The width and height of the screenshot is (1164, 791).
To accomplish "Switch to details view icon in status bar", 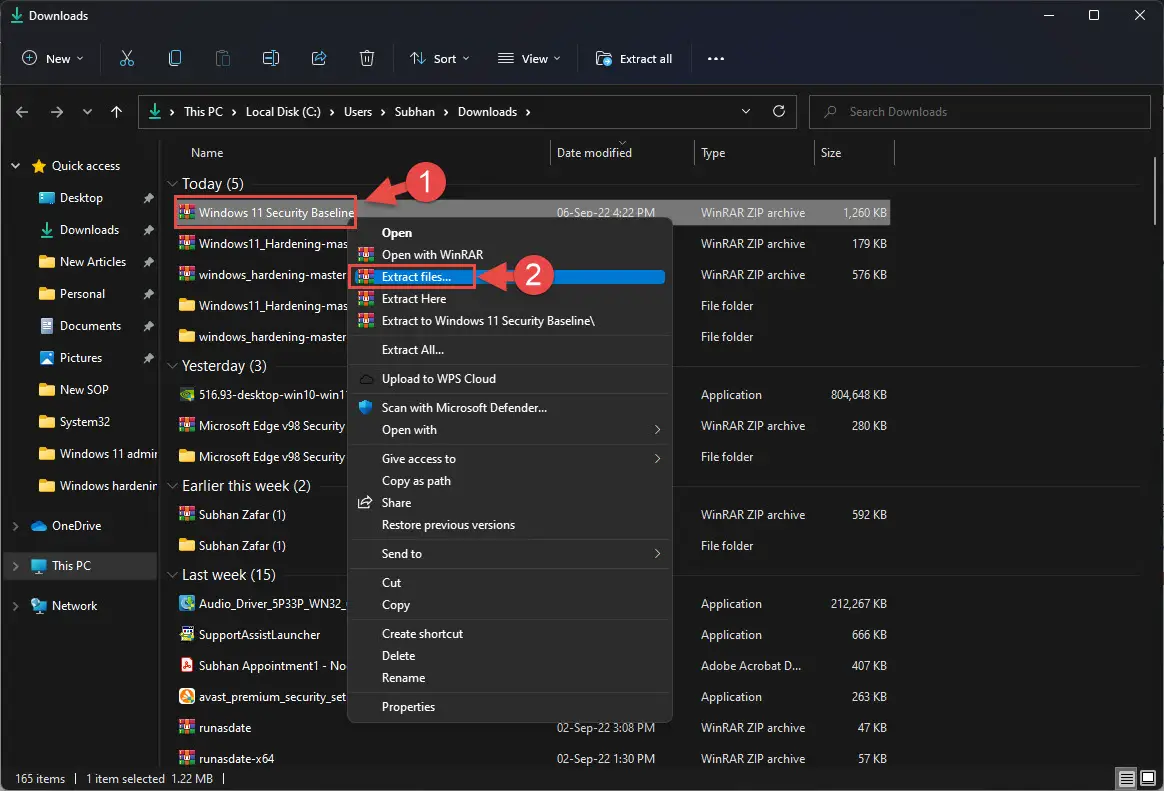I will point(1126,778).
